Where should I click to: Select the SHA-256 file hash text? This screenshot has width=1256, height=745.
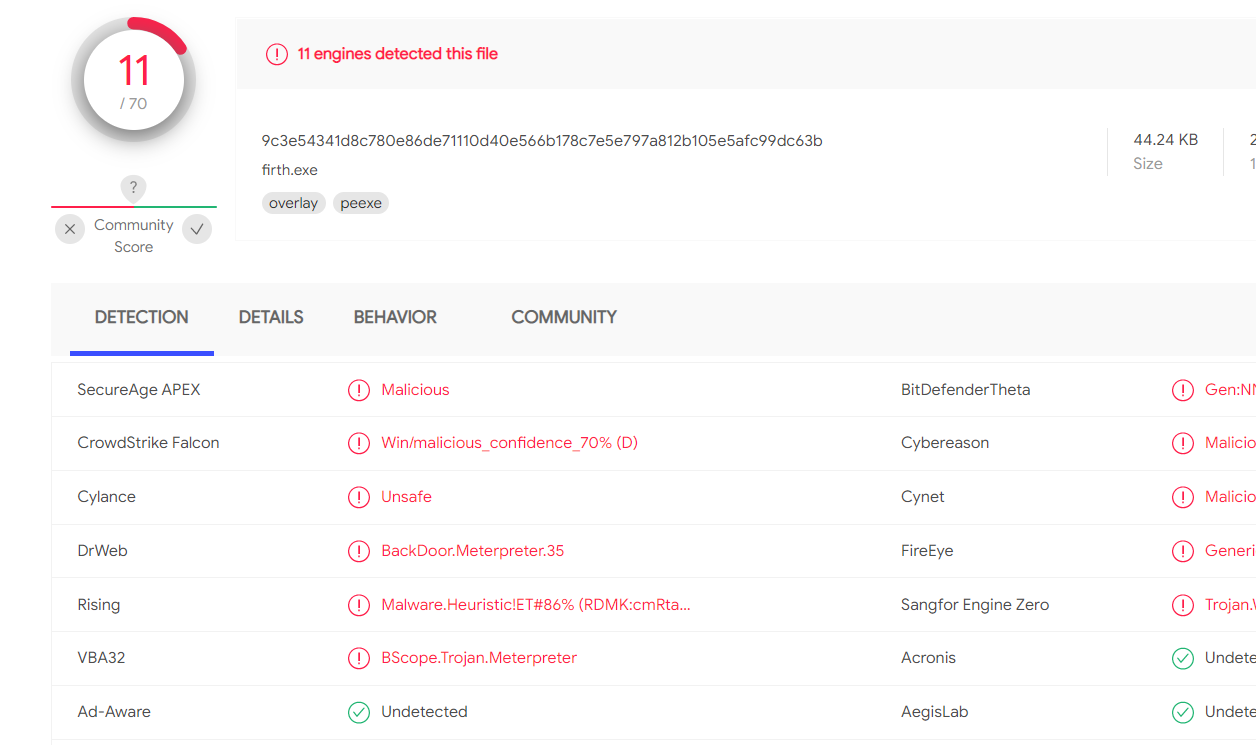tap(542, 141)
